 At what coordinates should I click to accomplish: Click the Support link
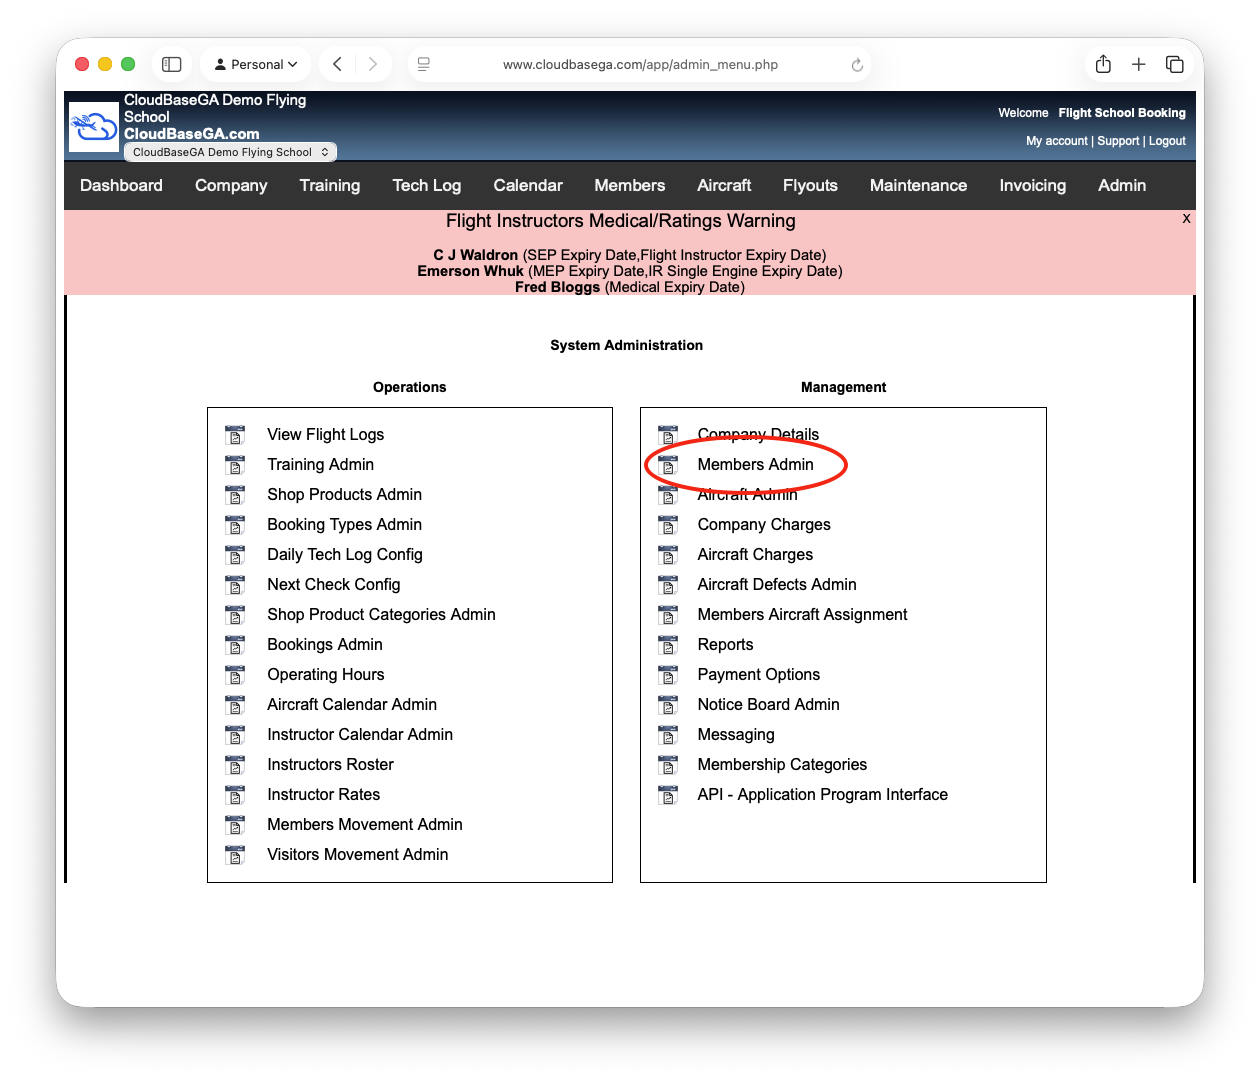point(1118,141)
